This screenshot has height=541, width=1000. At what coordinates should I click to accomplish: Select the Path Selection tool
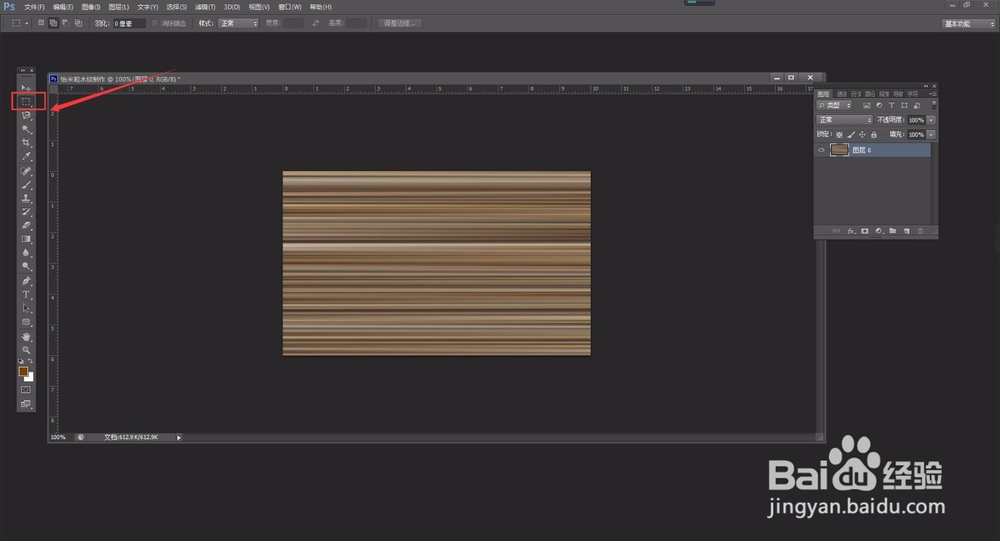26,308
